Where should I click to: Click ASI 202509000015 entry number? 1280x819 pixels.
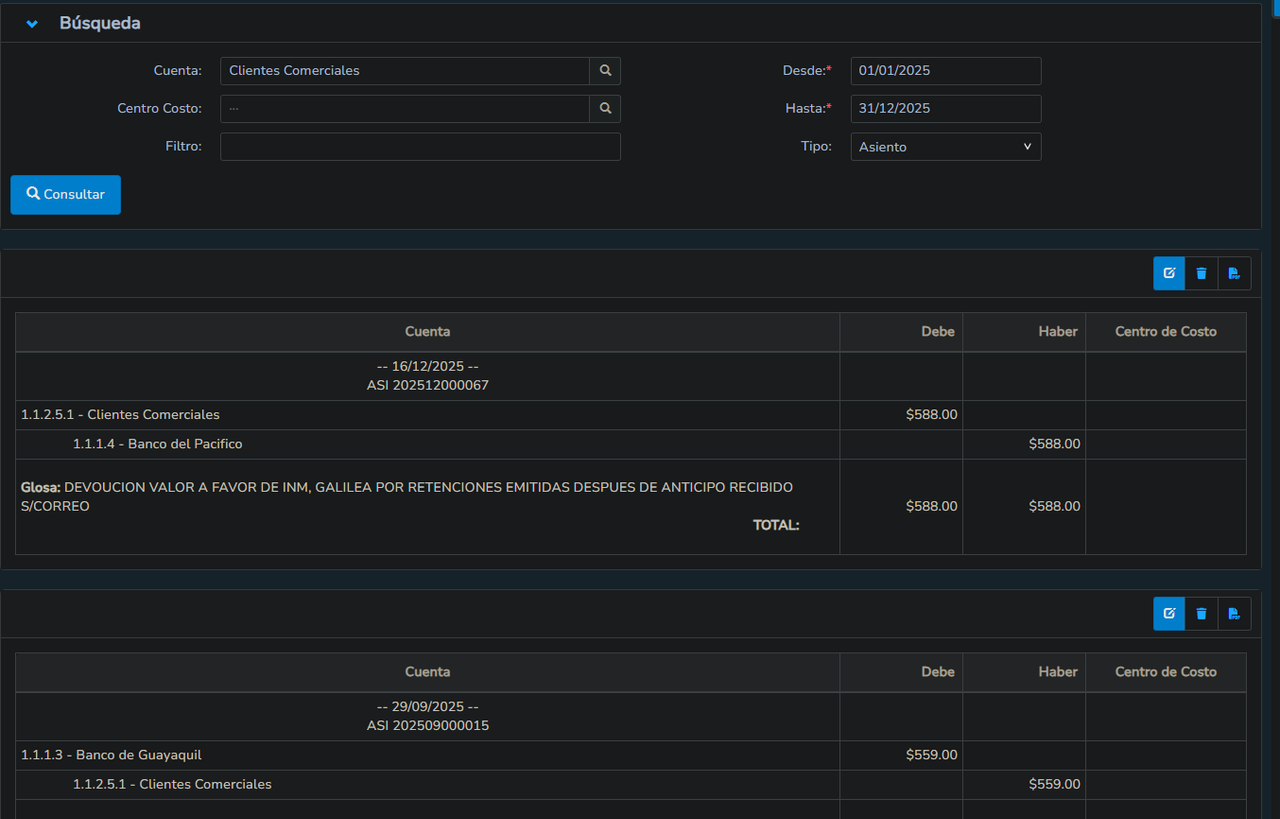[x=428, y=725]
